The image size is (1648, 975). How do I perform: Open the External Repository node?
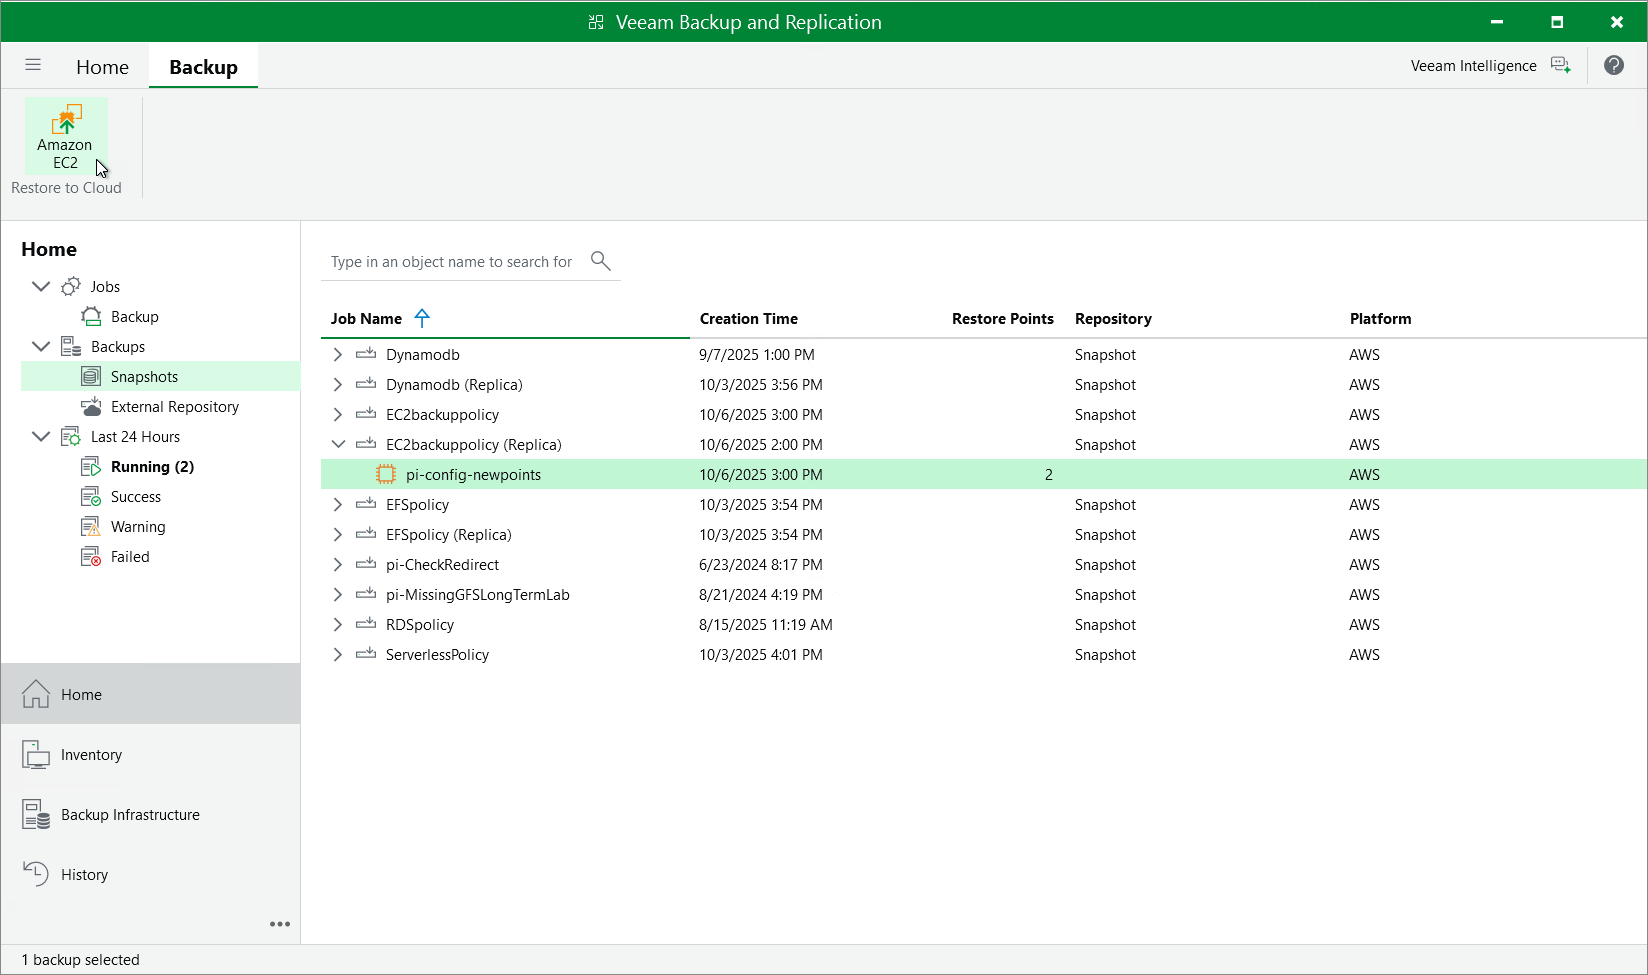[x=92, y=406]
